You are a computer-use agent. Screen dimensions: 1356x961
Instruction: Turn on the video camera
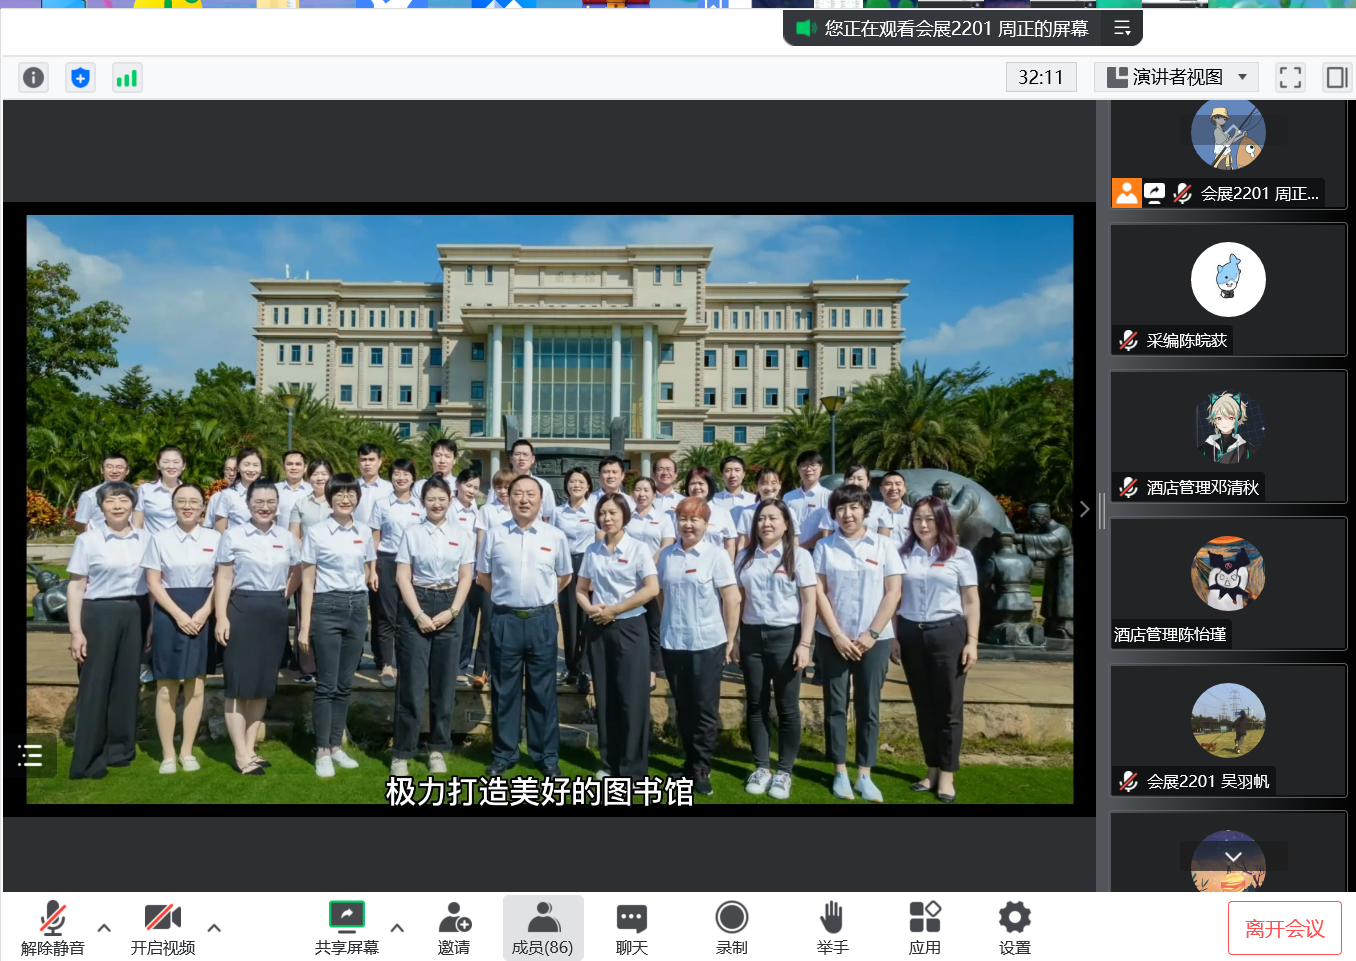[x=162, y=927]
